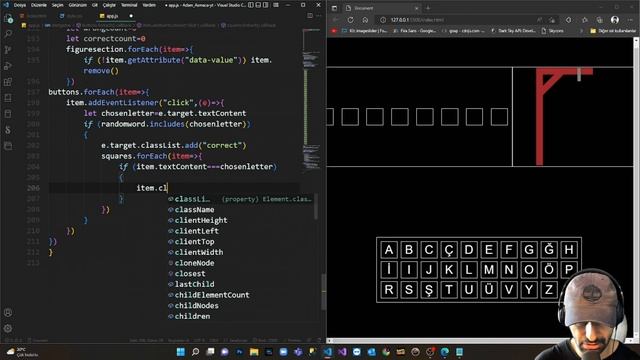Choose the letter Ğ on the keyboard

pyautogui.click(x=549, y=249)
